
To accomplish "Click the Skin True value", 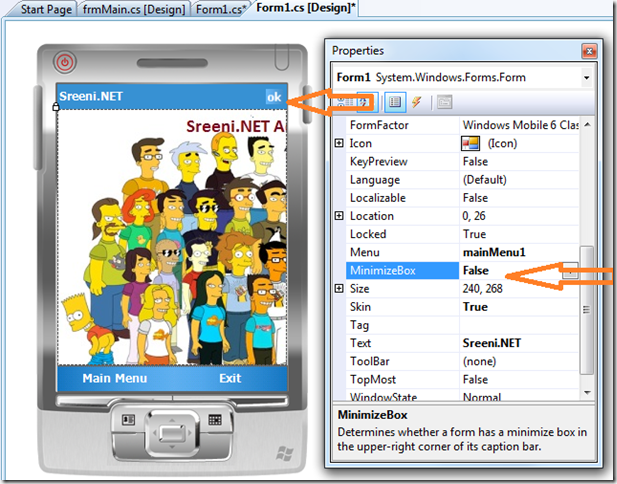I will pos(475,307).
